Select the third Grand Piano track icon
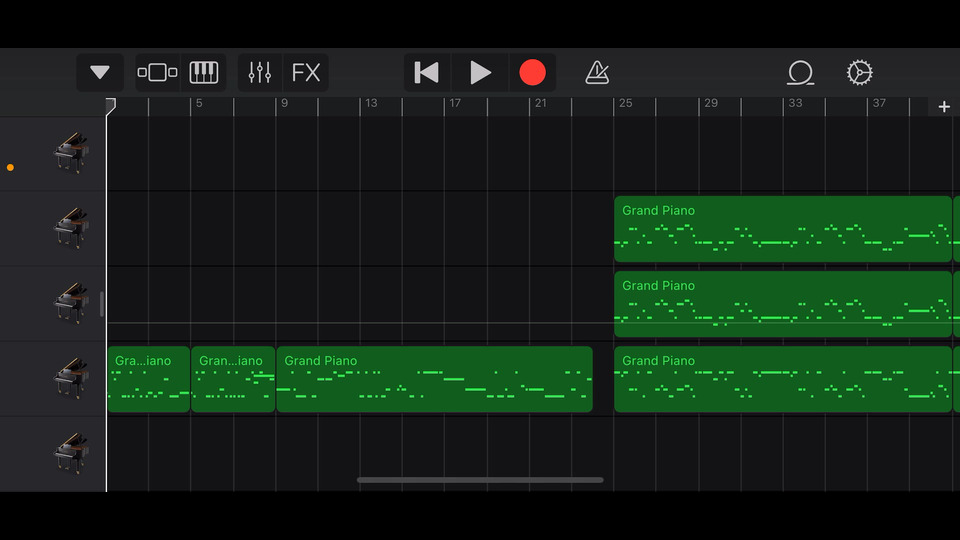The height and width of the screenshot is (540, 960). pyautogui.click(x=71, y=304)
